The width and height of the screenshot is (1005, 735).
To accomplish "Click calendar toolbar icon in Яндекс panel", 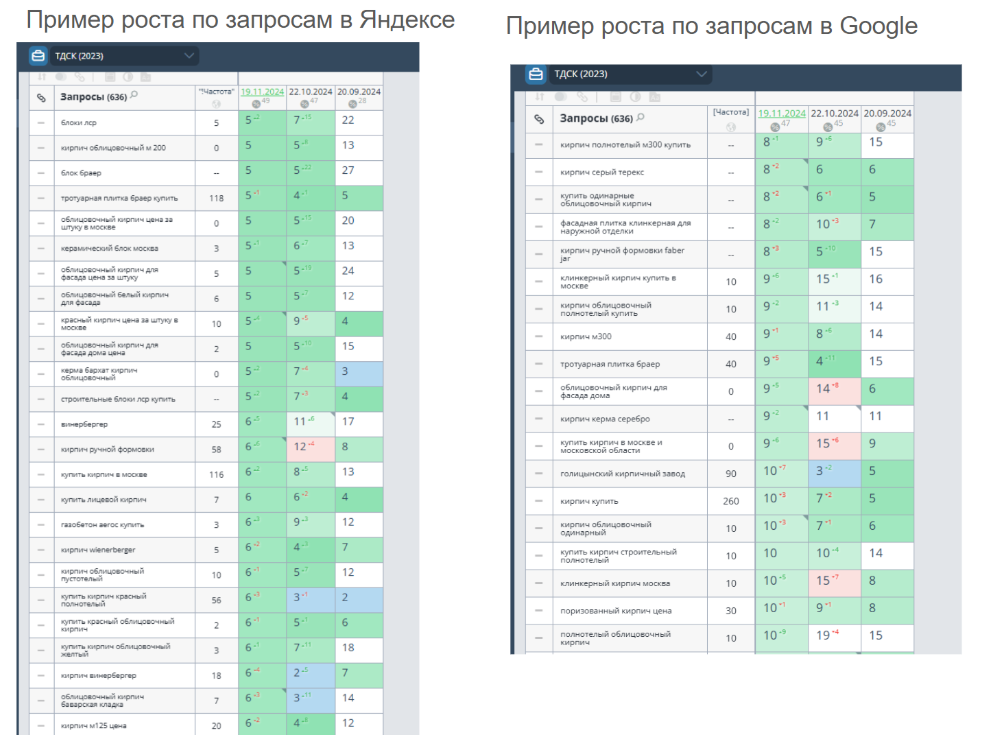I will tap(110, 77).
